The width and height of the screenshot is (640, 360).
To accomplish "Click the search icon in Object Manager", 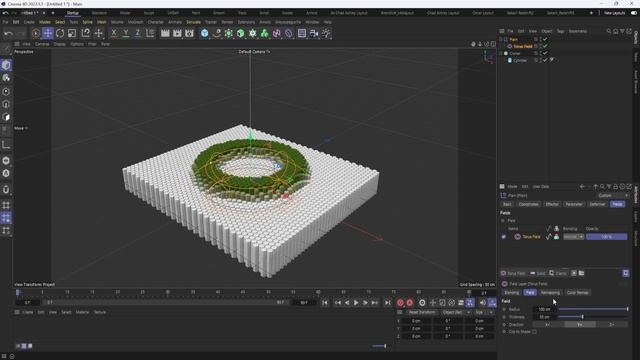I will pos(609,31).
